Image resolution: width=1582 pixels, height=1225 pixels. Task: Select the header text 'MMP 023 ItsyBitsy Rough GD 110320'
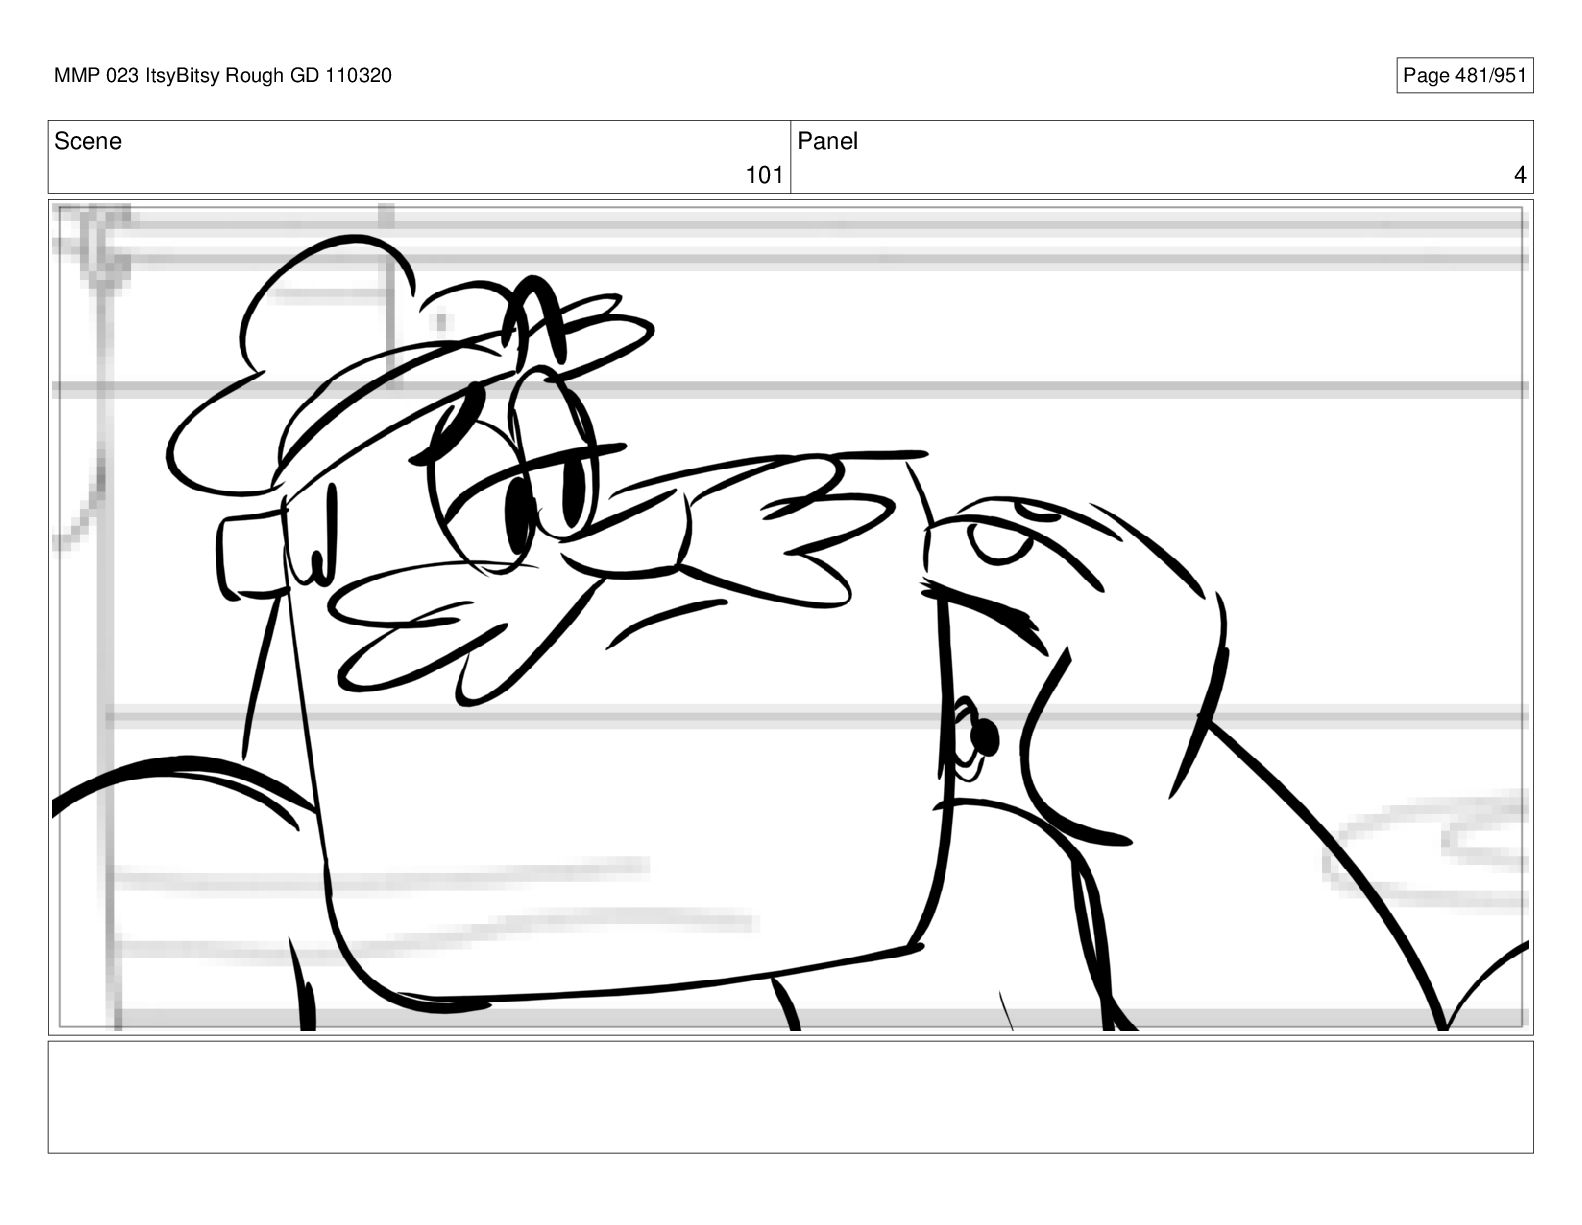point(223,76)
